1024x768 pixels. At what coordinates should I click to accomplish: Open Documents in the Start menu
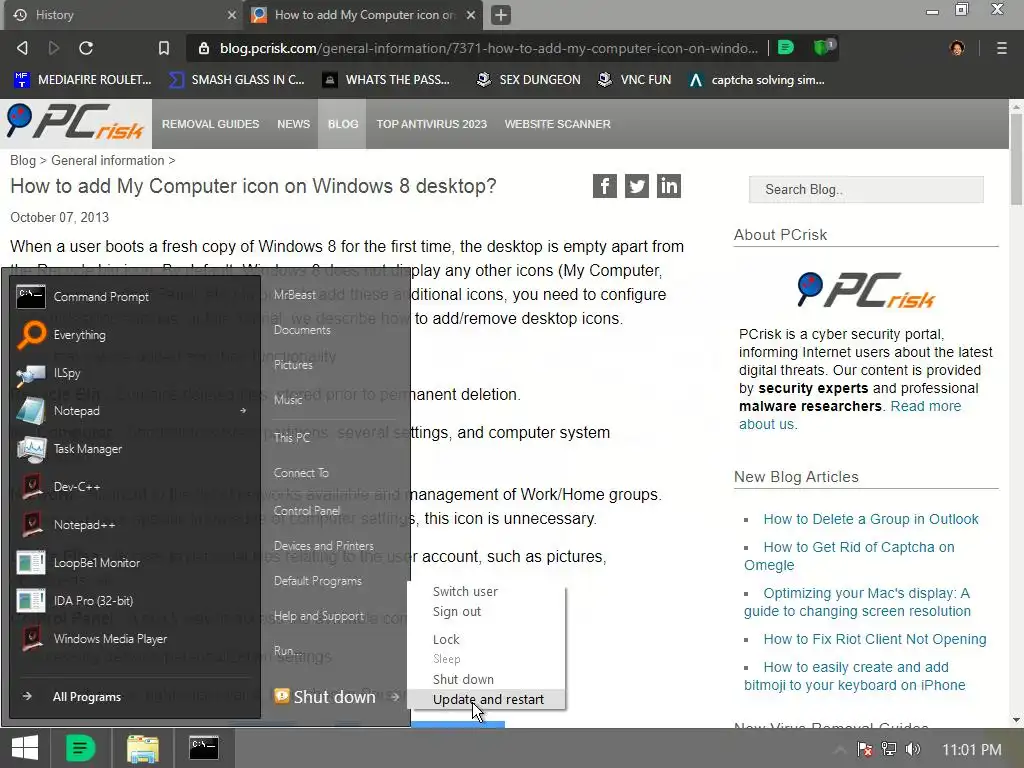tap(302, 330)
